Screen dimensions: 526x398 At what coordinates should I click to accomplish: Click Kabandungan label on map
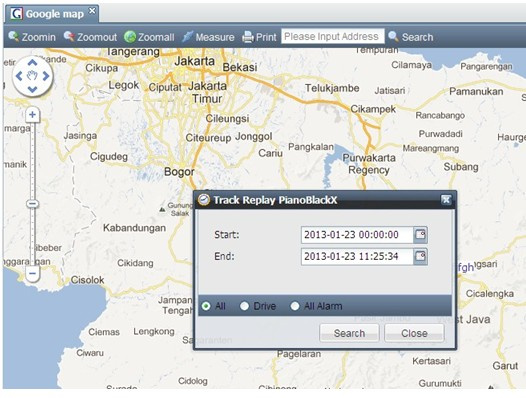click(134, 228)
